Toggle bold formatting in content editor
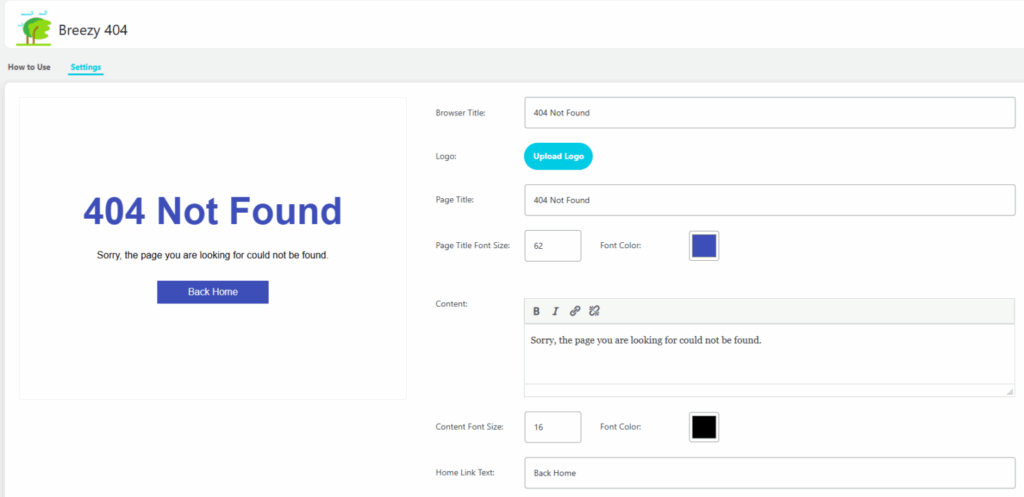 [x=536, y=311]
